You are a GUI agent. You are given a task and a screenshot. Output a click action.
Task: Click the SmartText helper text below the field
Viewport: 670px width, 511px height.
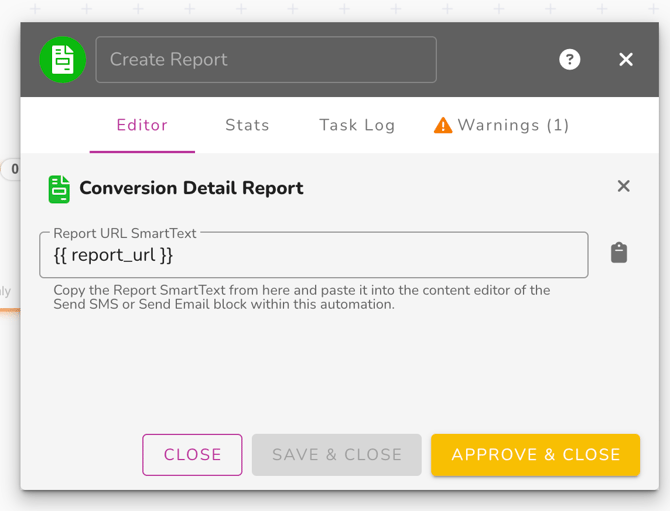[x=301, y=297]
